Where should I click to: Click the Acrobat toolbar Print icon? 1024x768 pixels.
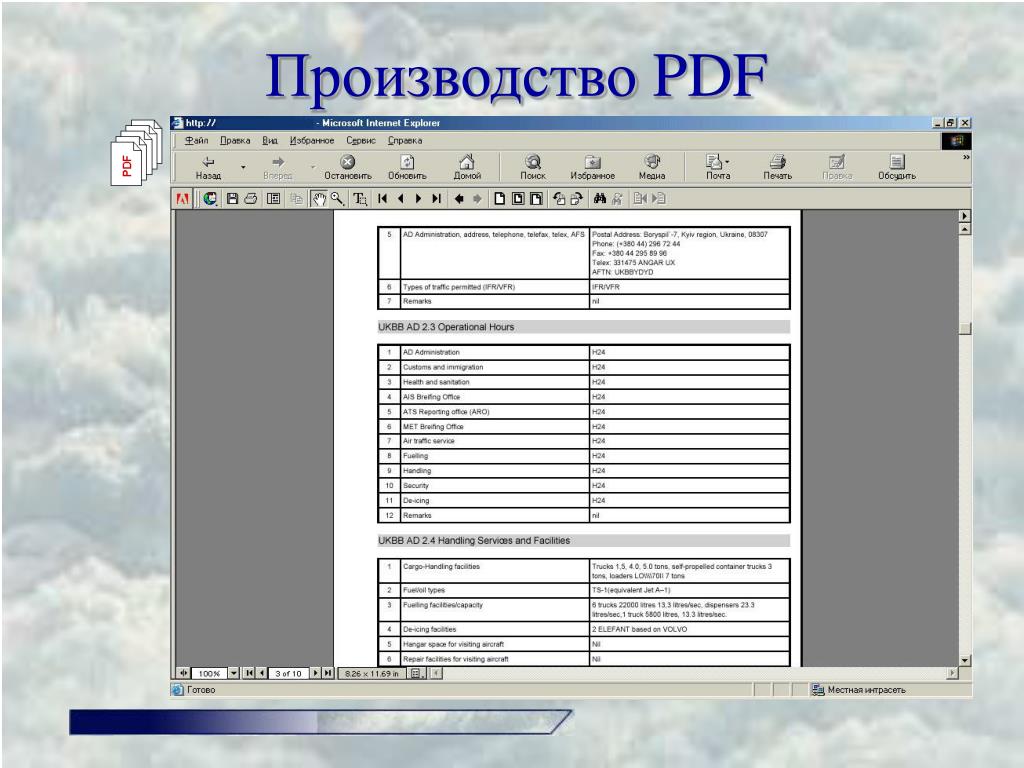click(x=251, y=199)
